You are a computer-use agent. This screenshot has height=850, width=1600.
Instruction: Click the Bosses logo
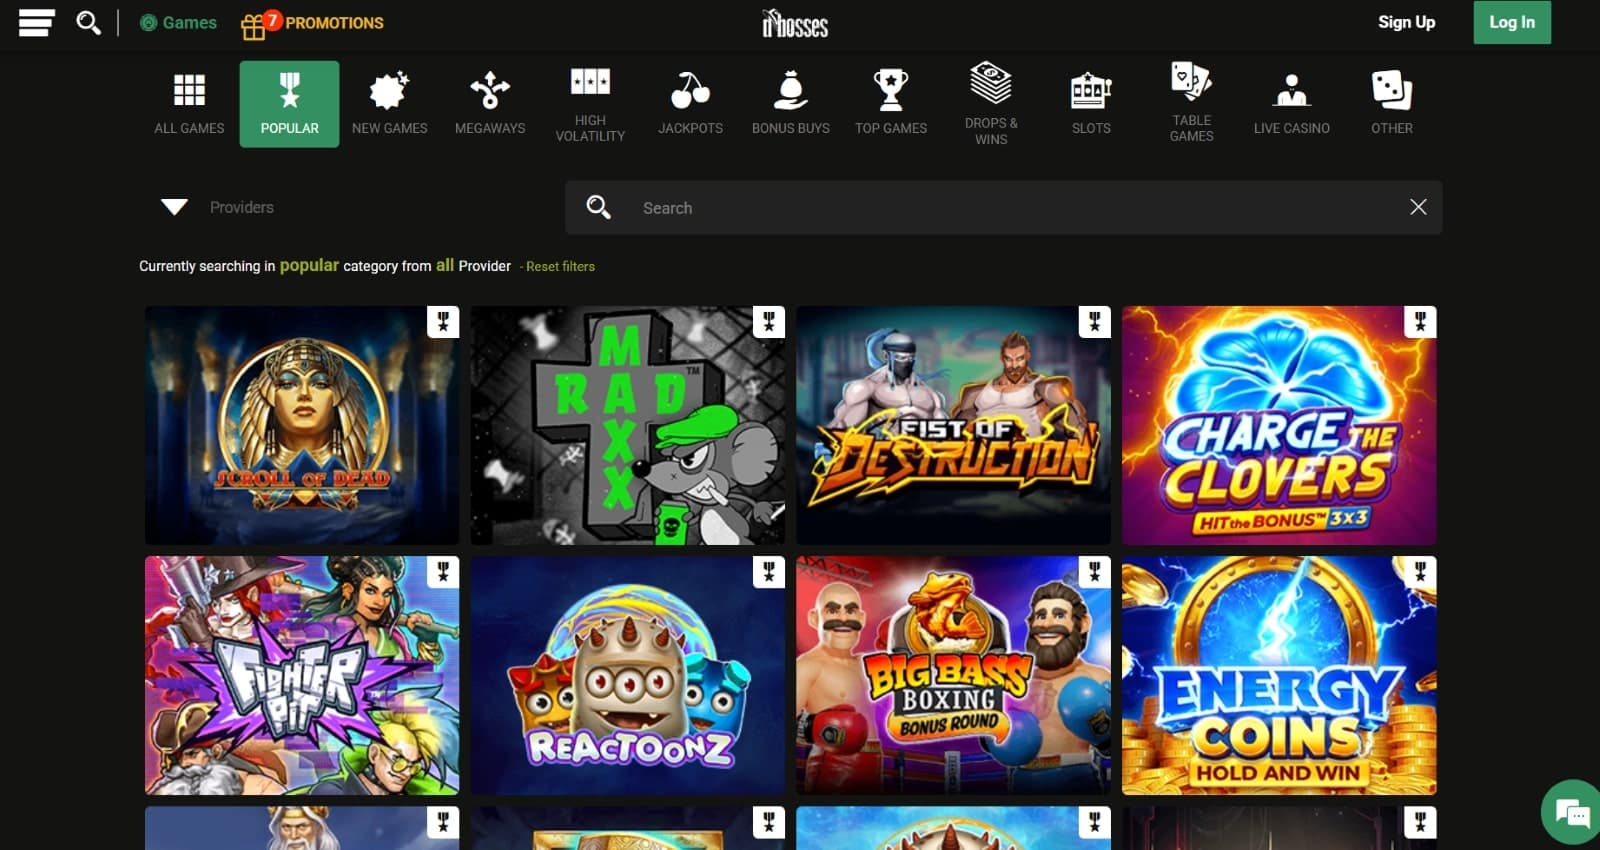pyautogui.click(x=795, y=23)
